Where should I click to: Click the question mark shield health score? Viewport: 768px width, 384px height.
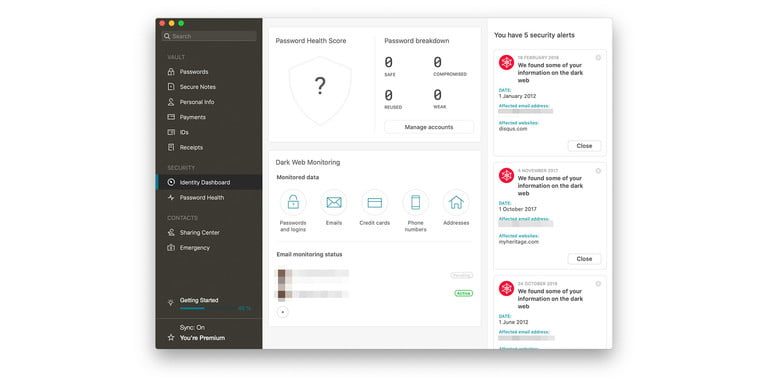(320, 90)
